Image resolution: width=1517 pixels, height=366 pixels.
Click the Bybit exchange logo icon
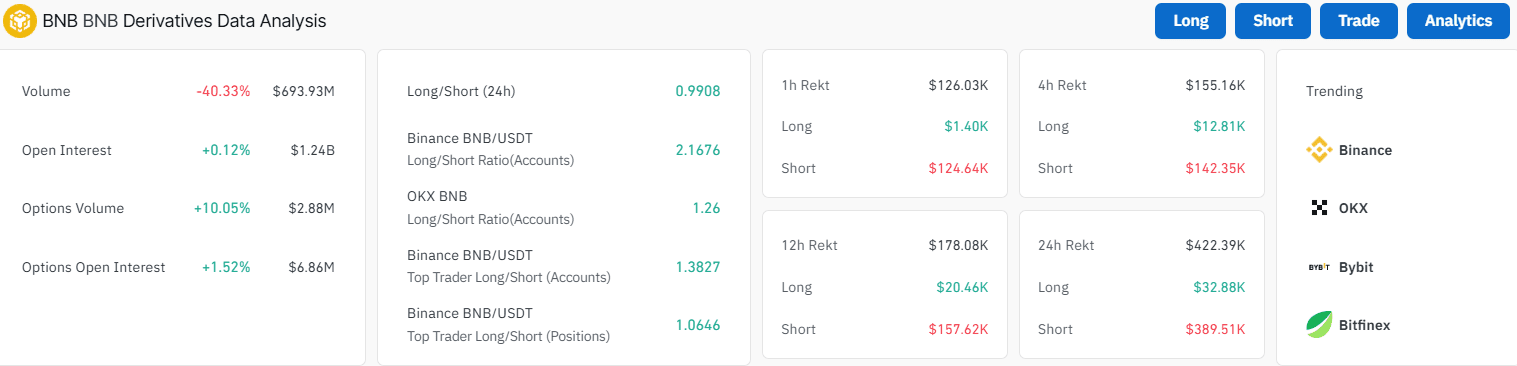(x=1319, y=267)
